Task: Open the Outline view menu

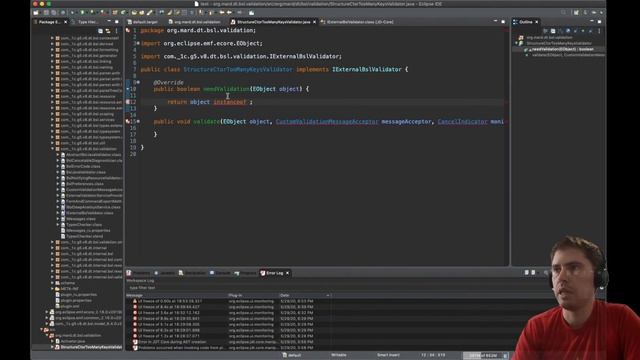Action: coord(599,31)
